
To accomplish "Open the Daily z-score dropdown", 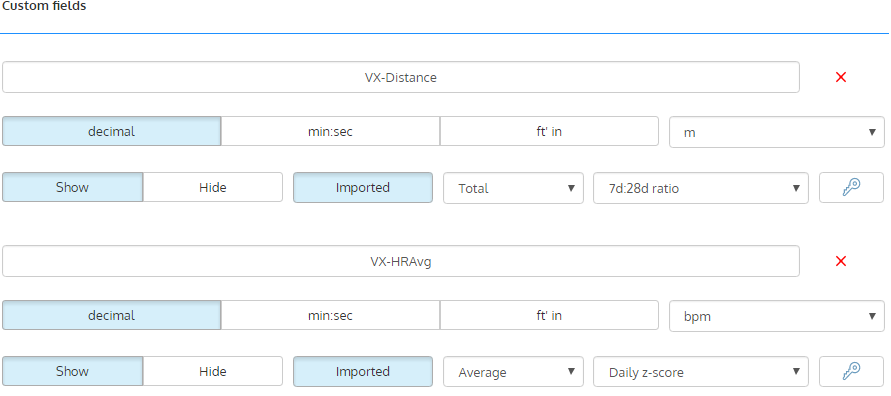I will (701, 372).
